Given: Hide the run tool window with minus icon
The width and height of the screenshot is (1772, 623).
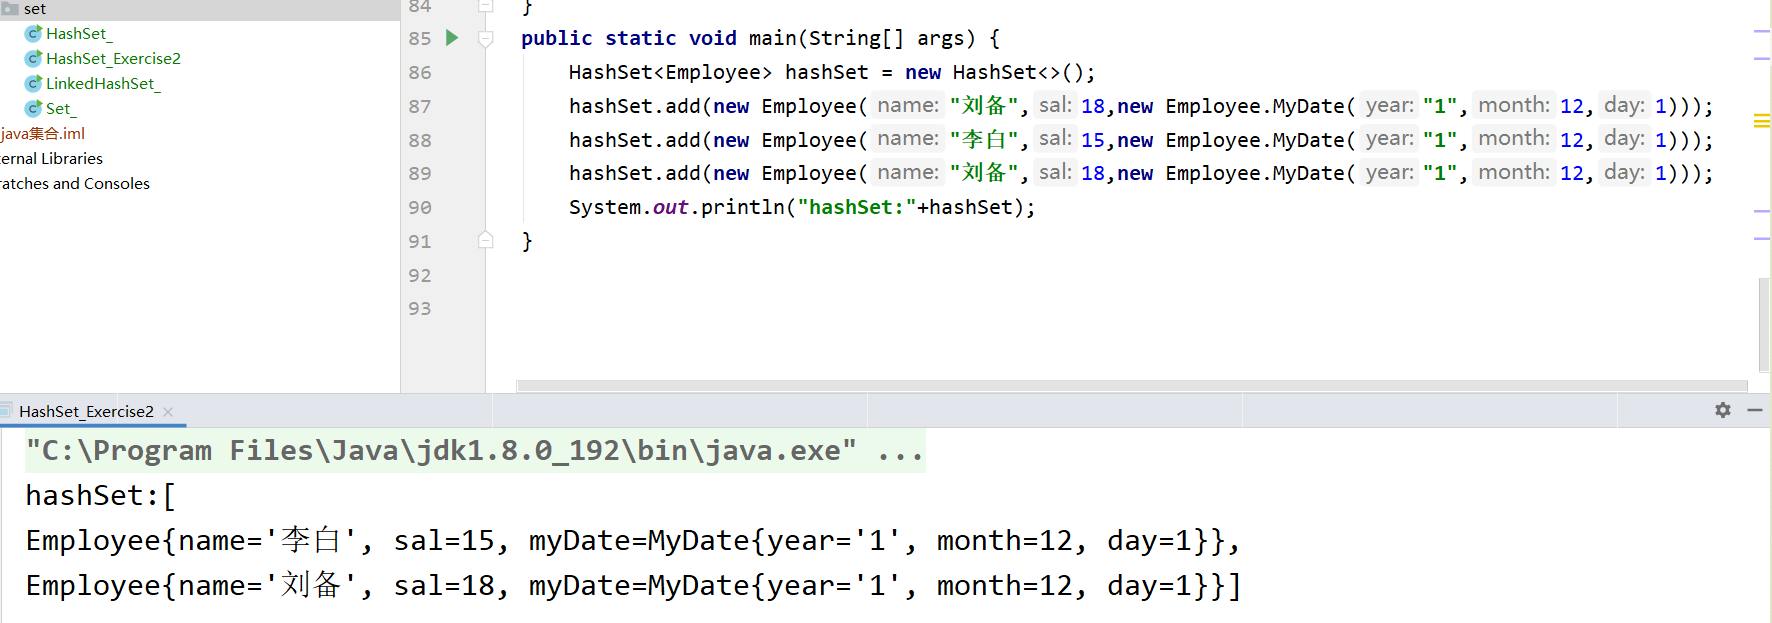Looking at the screenshot, I should coord(1754,410).
